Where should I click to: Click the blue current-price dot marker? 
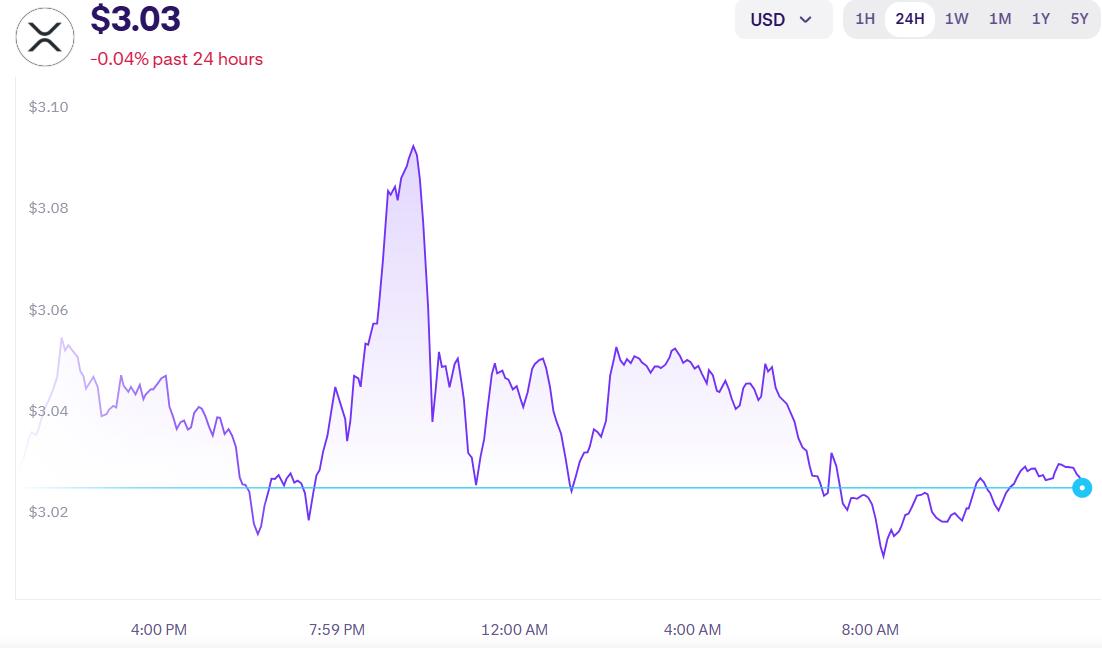(1082, 488)
